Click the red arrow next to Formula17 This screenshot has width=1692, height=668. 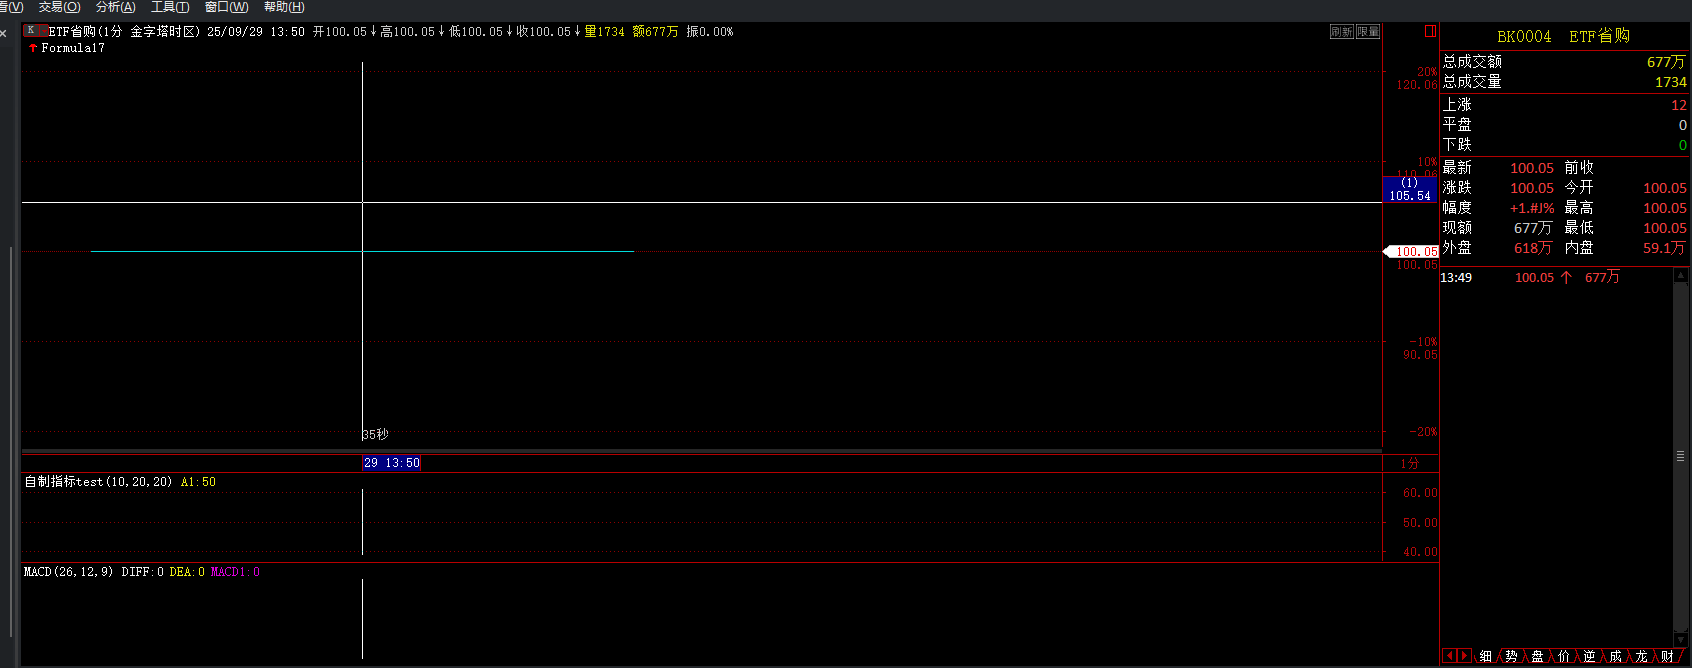pos(33,48)
